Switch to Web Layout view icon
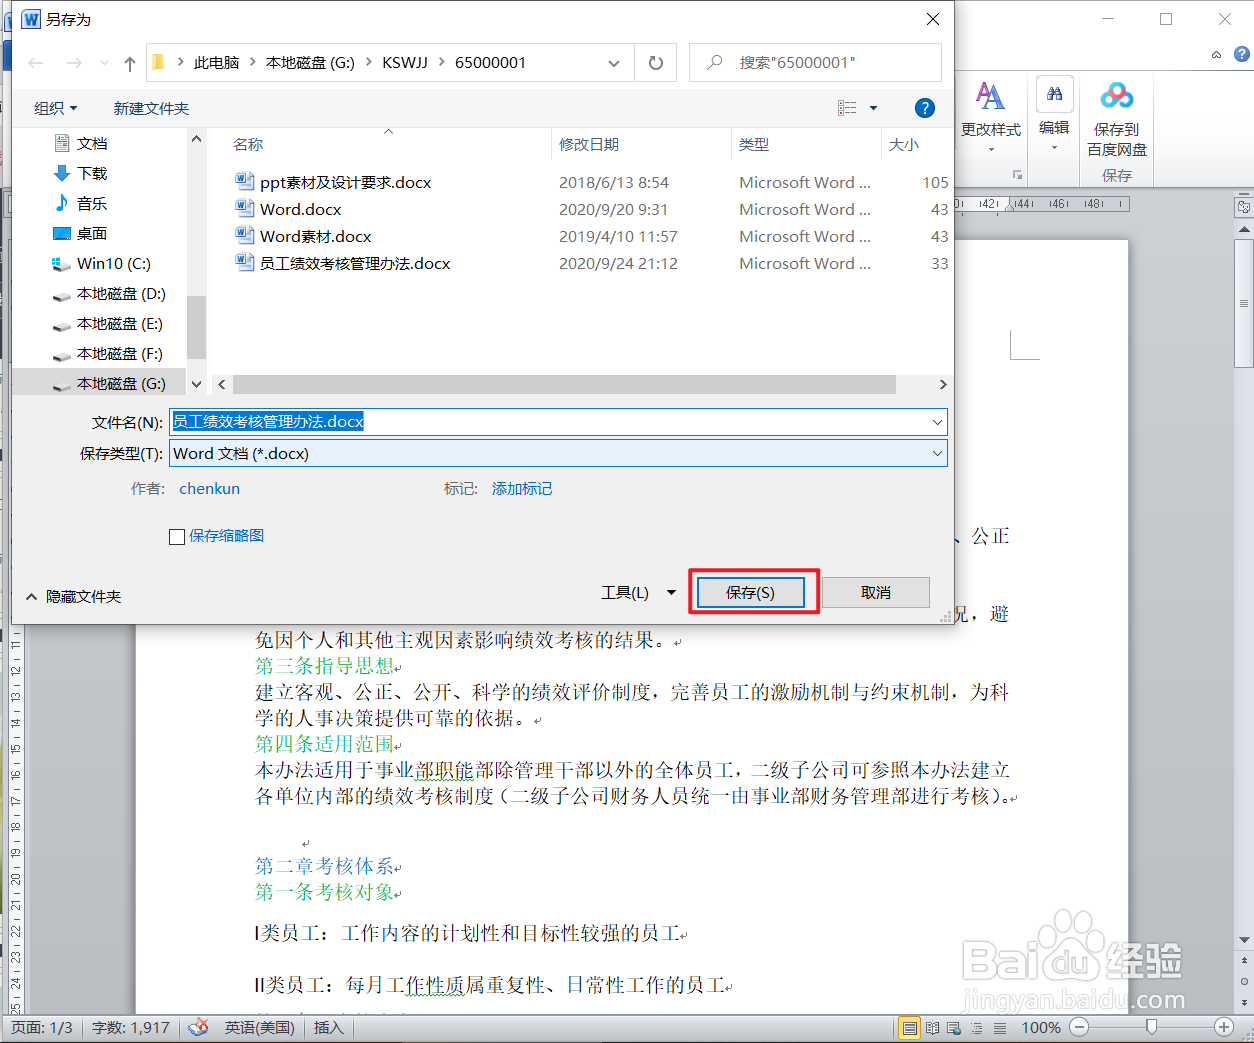Image resolution: width=1254 pixels, height=1043 pixels. click(953, 1027)
